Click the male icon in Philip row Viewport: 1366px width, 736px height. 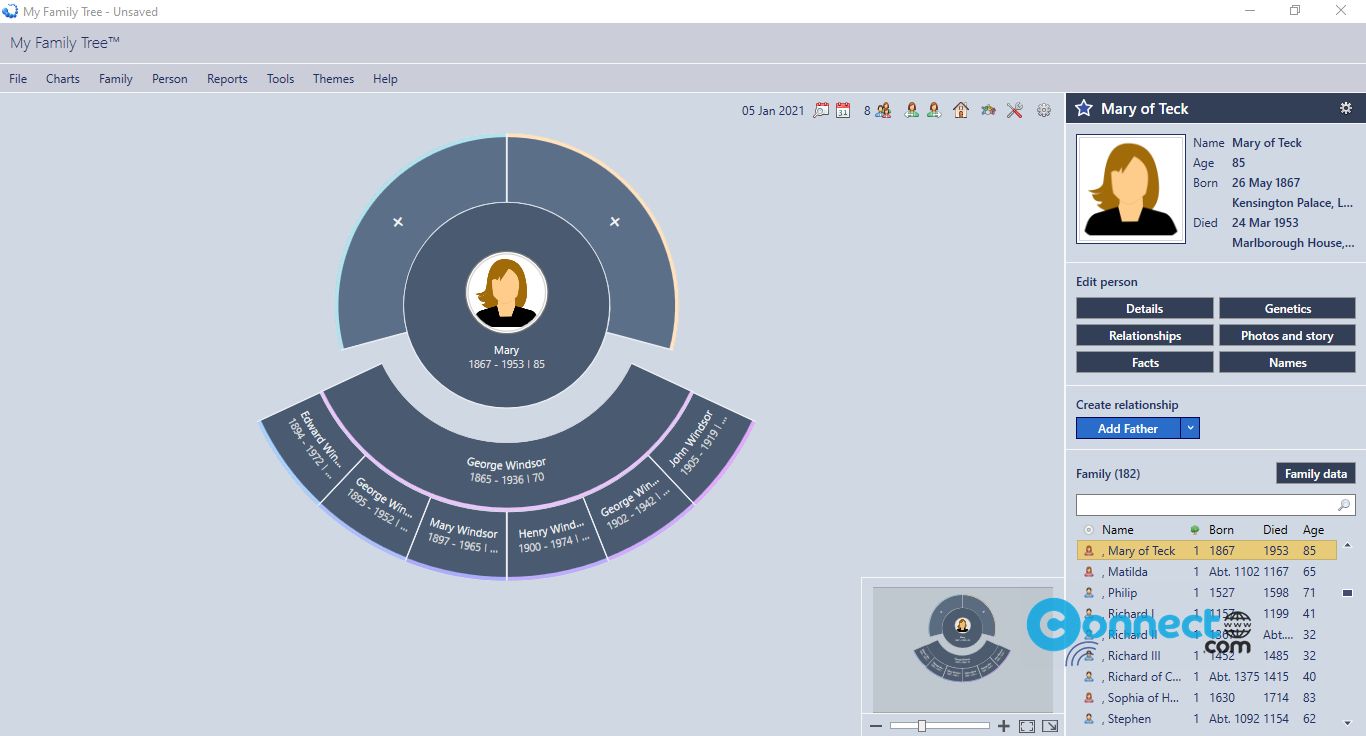click(x=1089, y=593)
